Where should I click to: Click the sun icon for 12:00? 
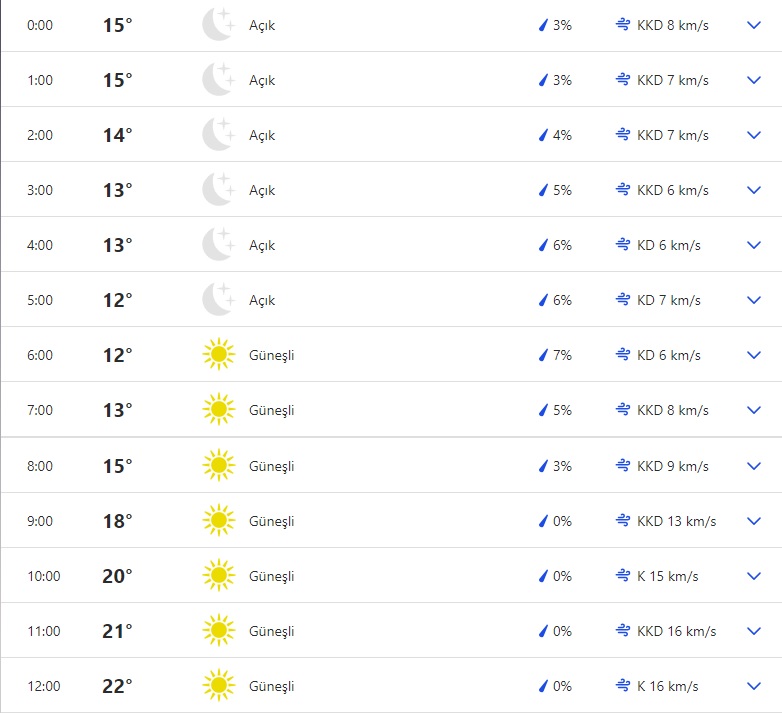click(x=218, y=686)
